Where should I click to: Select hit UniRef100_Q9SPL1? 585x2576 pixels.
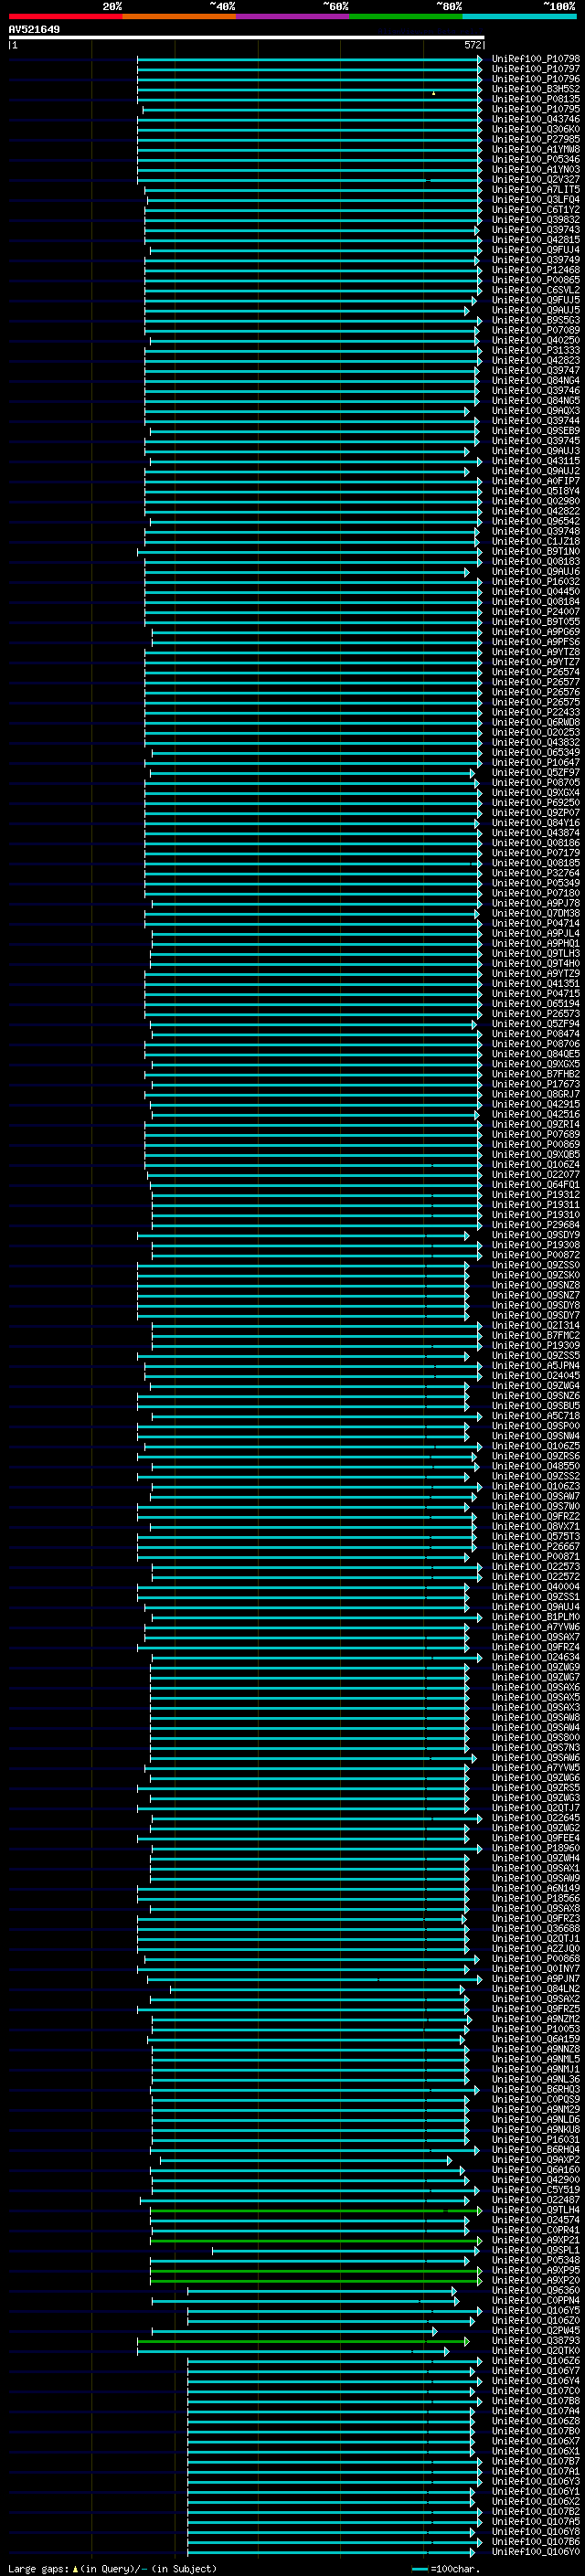coord(536,2250)
